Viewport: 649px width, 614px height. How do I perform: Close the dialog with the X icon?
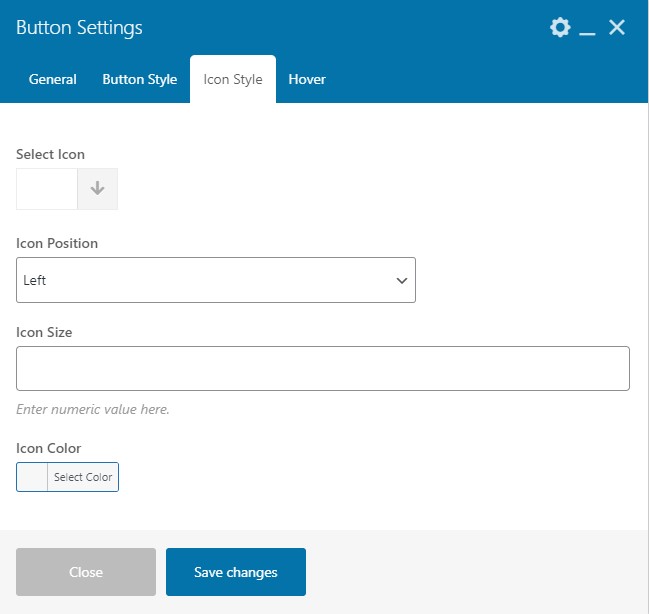click(617, 28)
